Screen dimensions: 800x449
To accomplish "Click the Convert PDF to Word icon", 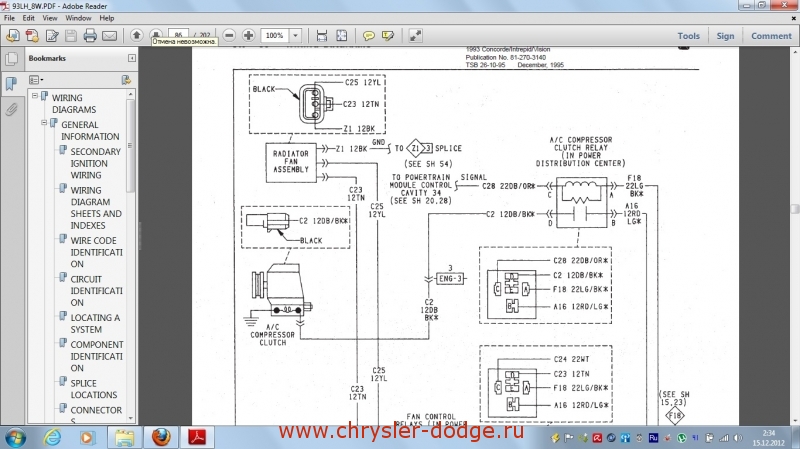I will 32,36.
